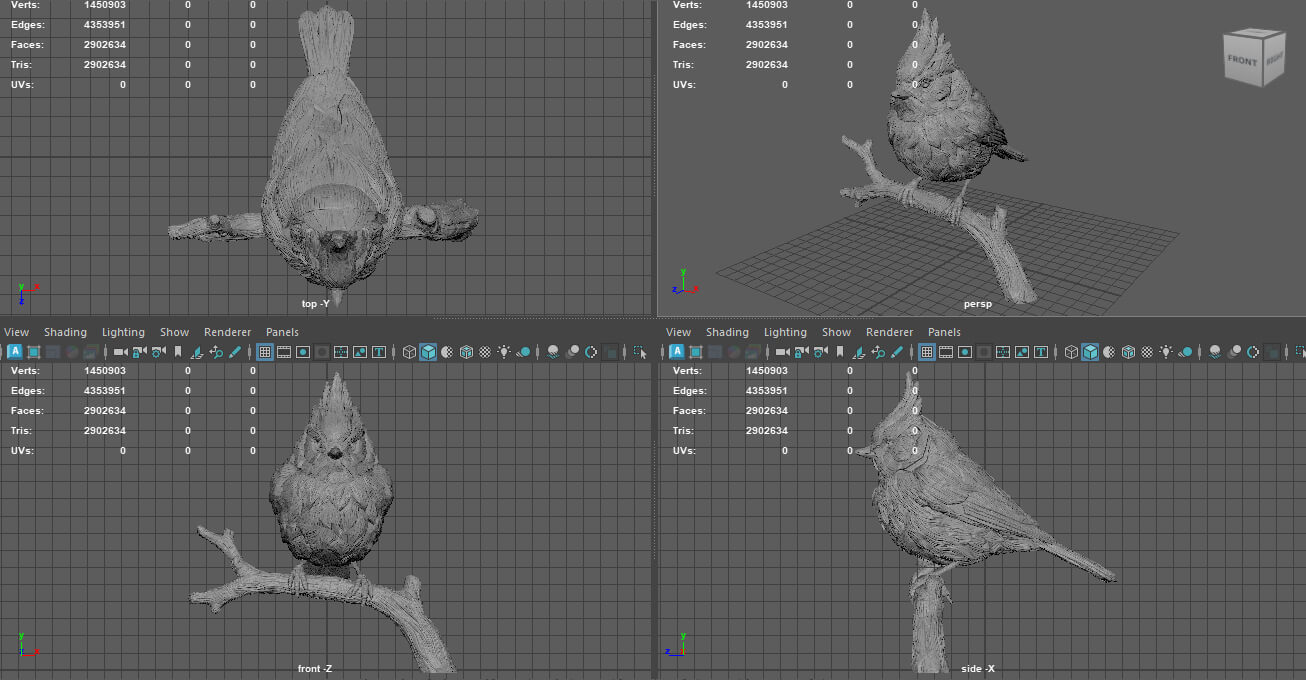
Task: Open View menu in side view panel
Action: pyautogui.click(x=678, y=332)
